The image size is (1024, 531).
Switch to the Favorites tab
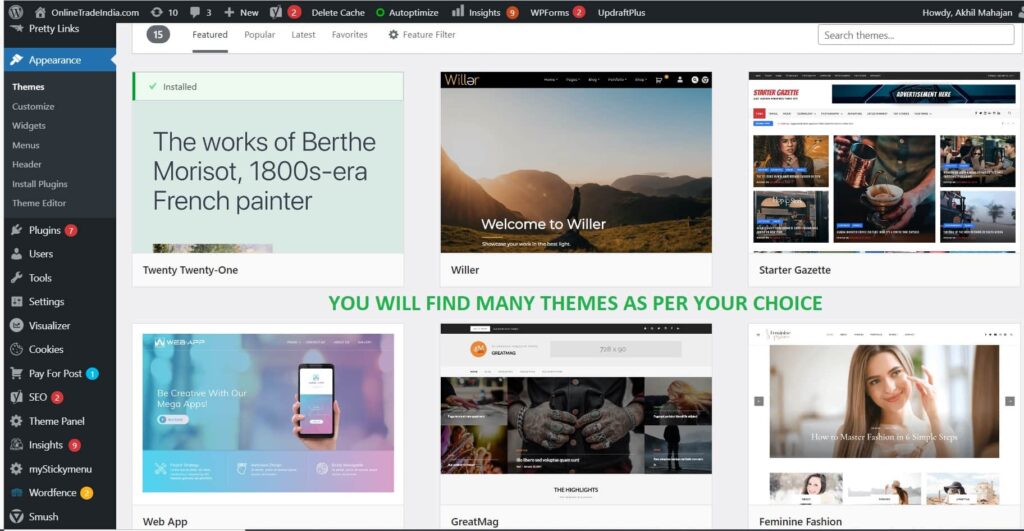point(349,35)
